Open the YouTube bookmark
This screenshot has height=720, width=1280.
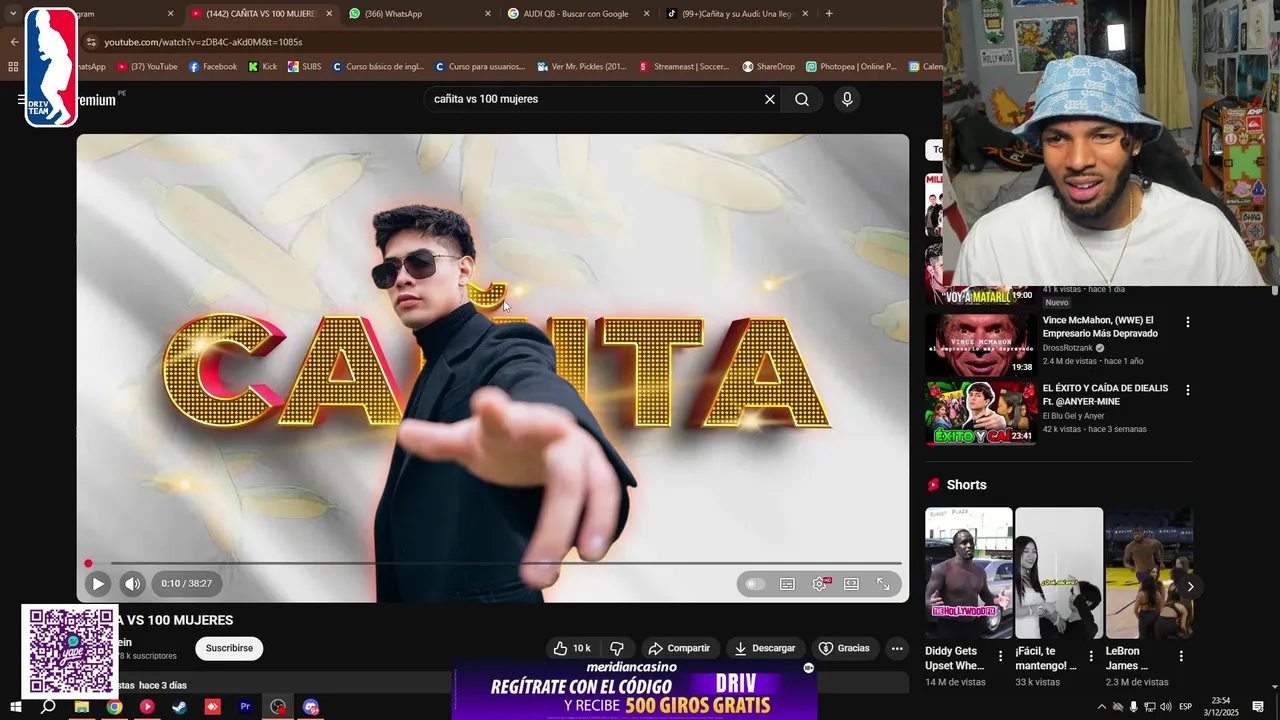[147, 67]
